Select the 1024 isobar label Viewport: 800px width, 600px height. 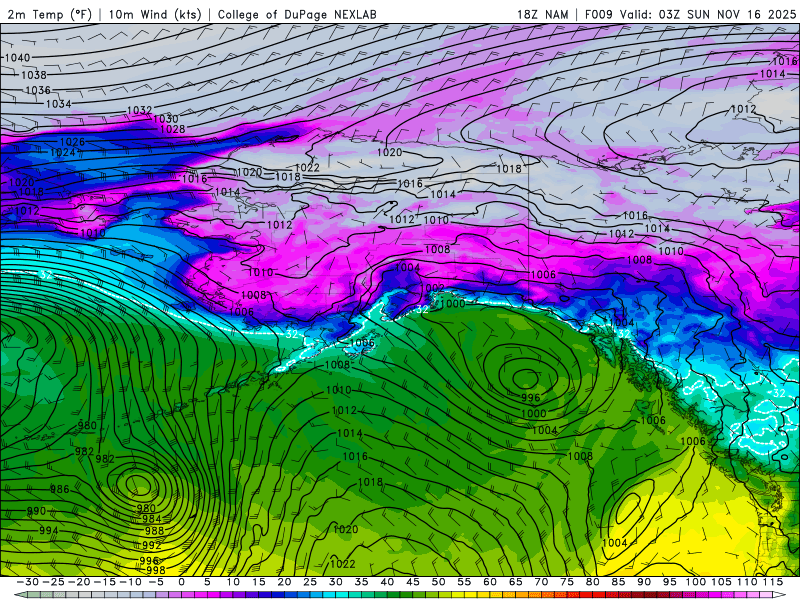[63, 153]
